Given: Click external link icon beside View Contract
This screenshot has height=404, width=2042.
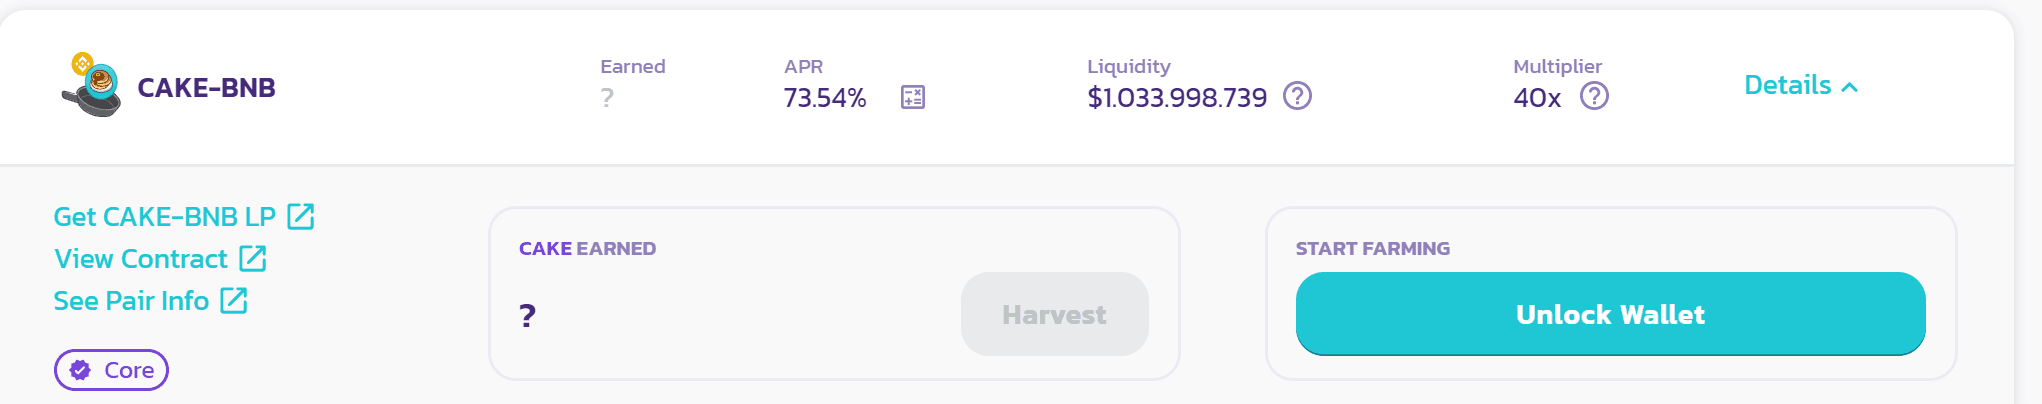Looking at the screenshot, I should (x=253, y=259).
